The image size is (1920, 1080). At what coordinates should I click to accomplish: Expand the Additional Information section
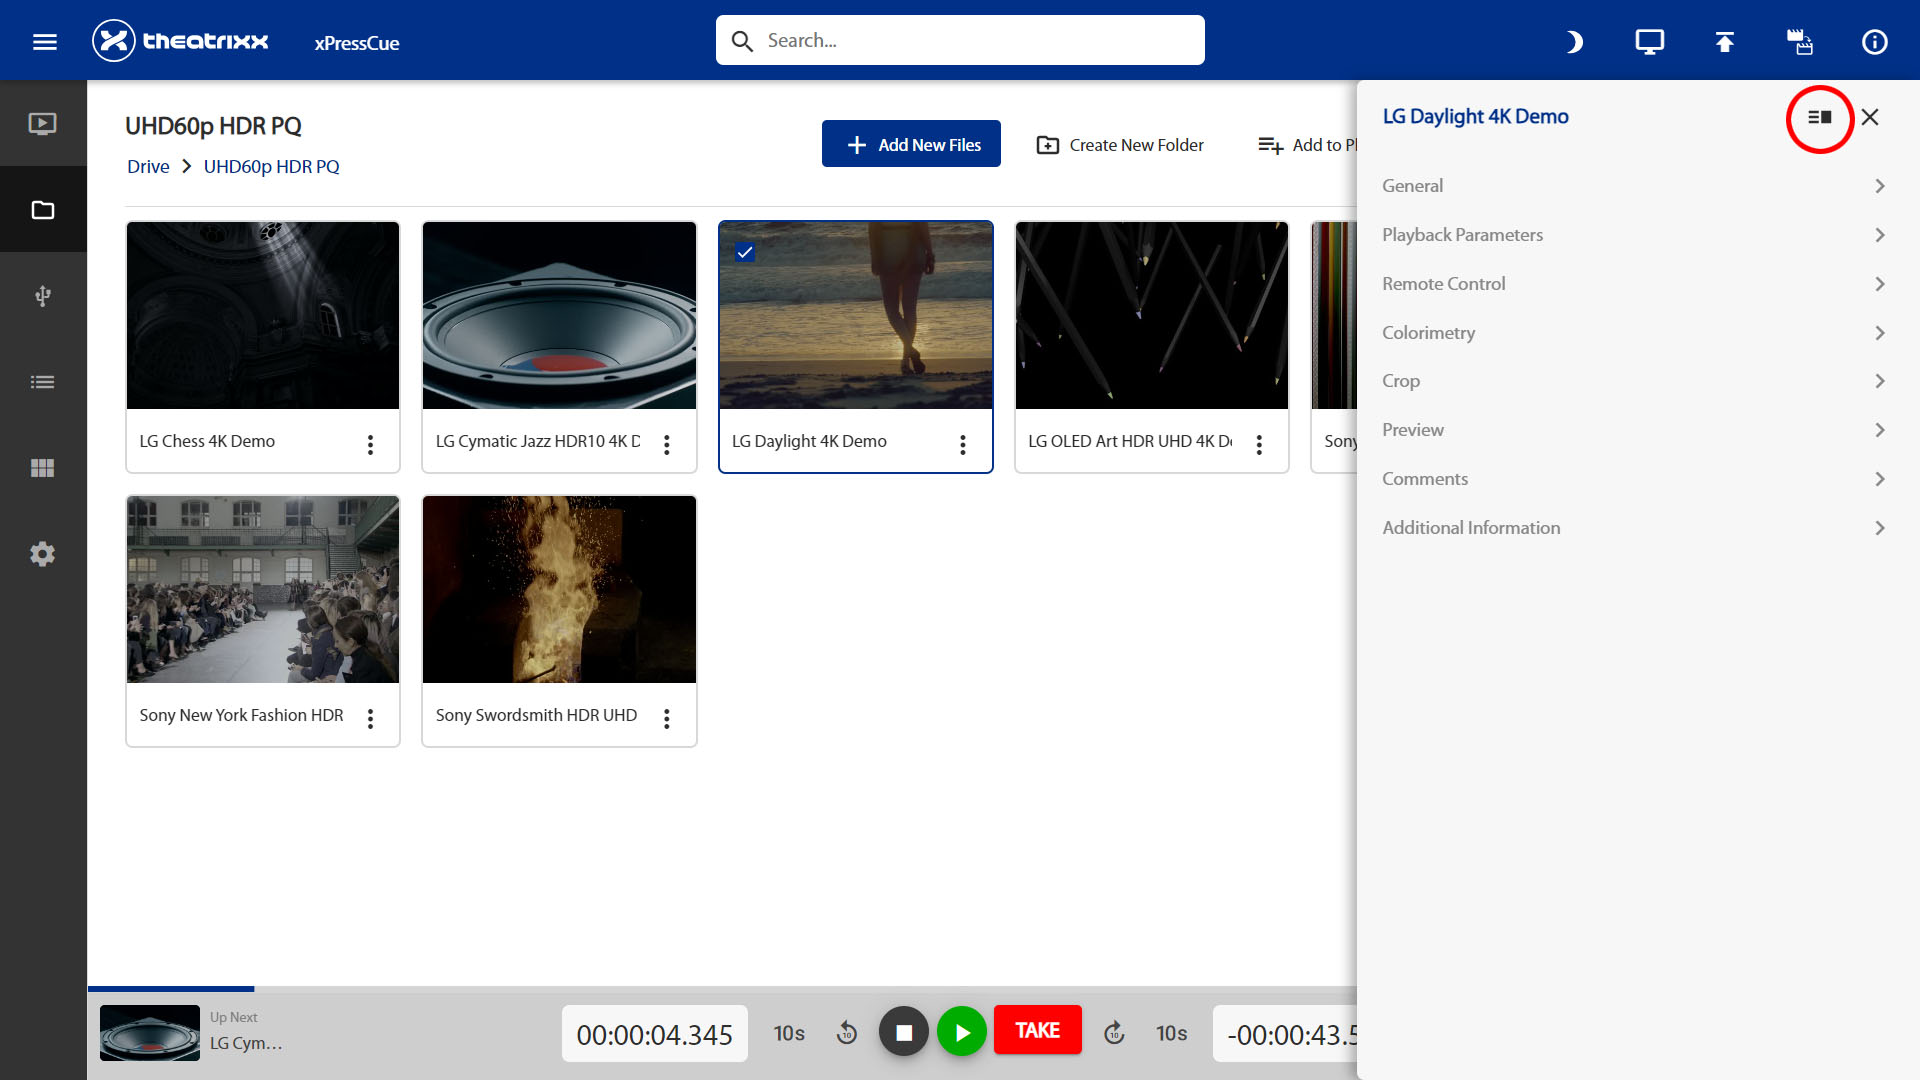click(x=1634, y=528)
